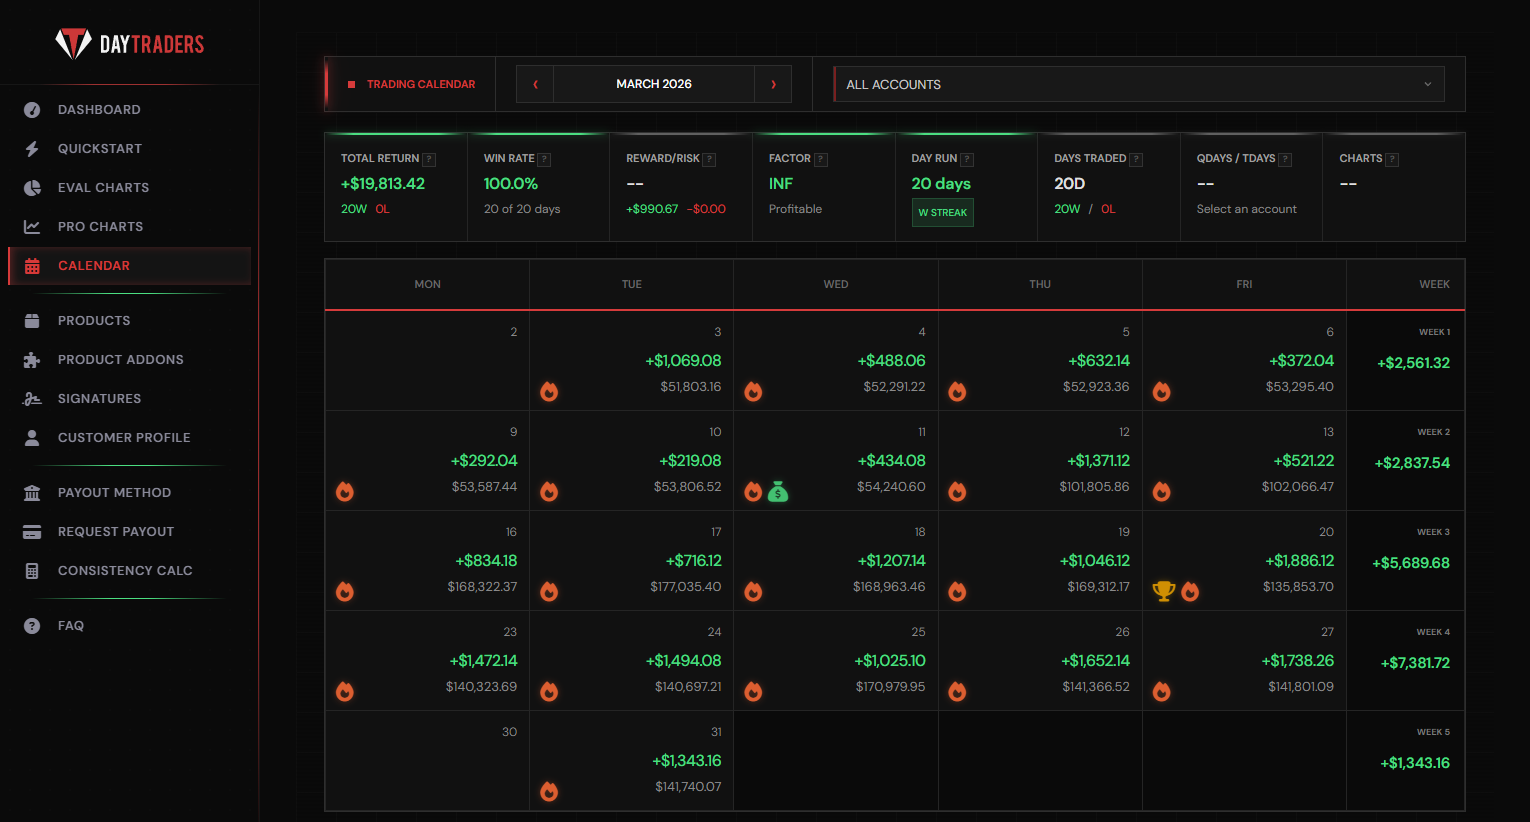
Task: Open the Products menu item
Action: (x=130, y=321)
